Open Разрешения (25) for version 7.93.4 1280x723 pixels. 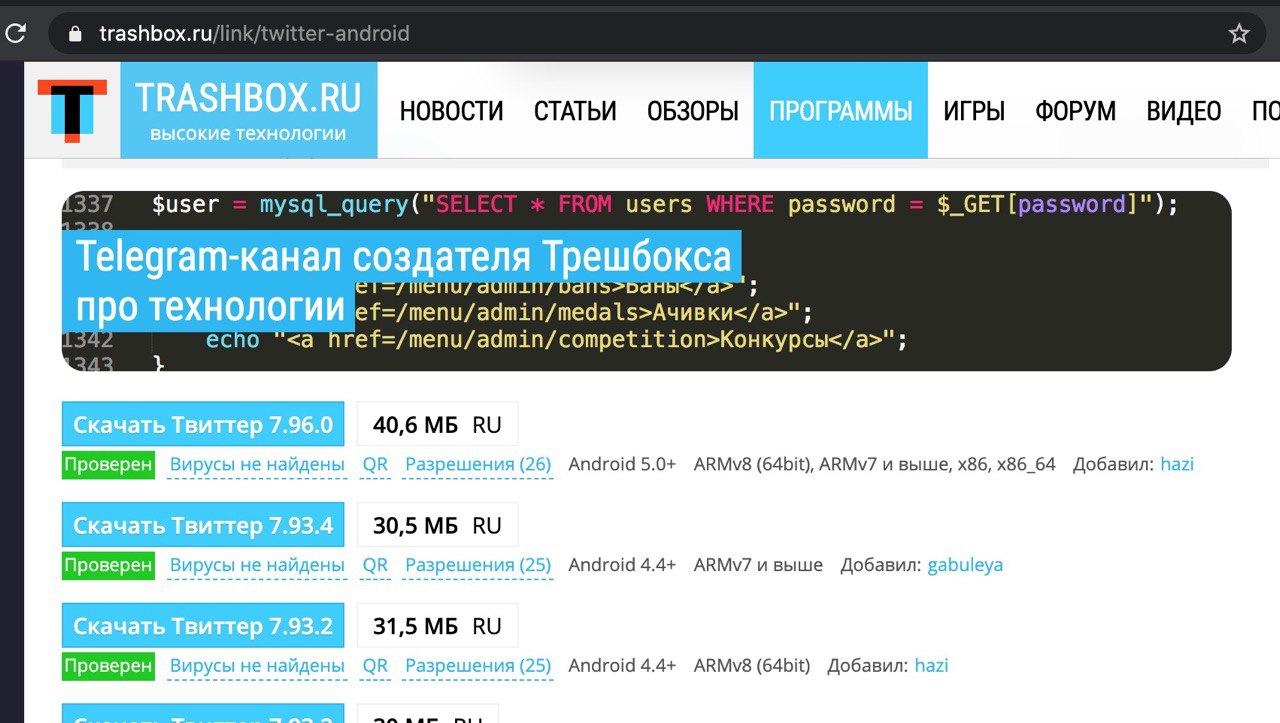tap(478, 565)
